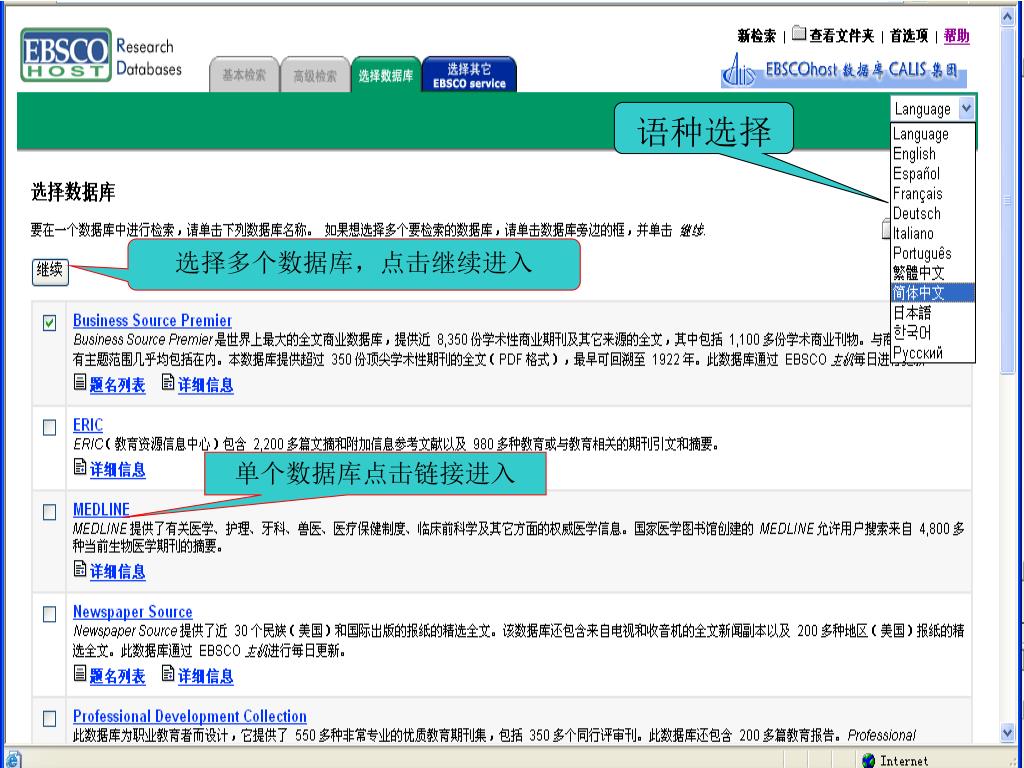Viewport: 1024px width, 768px height.
Task: Click the folder icon beside 查看文件夹
Action: click(799, 33)
